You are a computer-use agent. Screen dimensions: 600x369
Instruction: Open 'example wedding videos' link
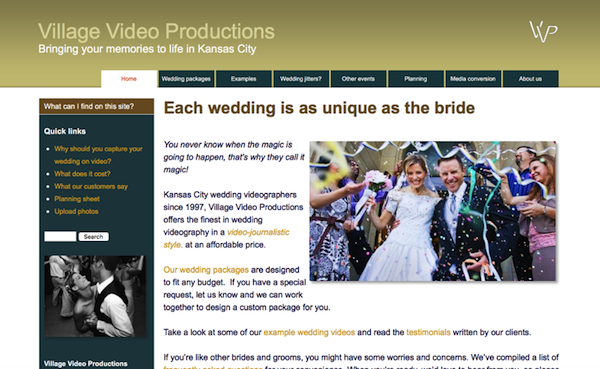[309, 332]
